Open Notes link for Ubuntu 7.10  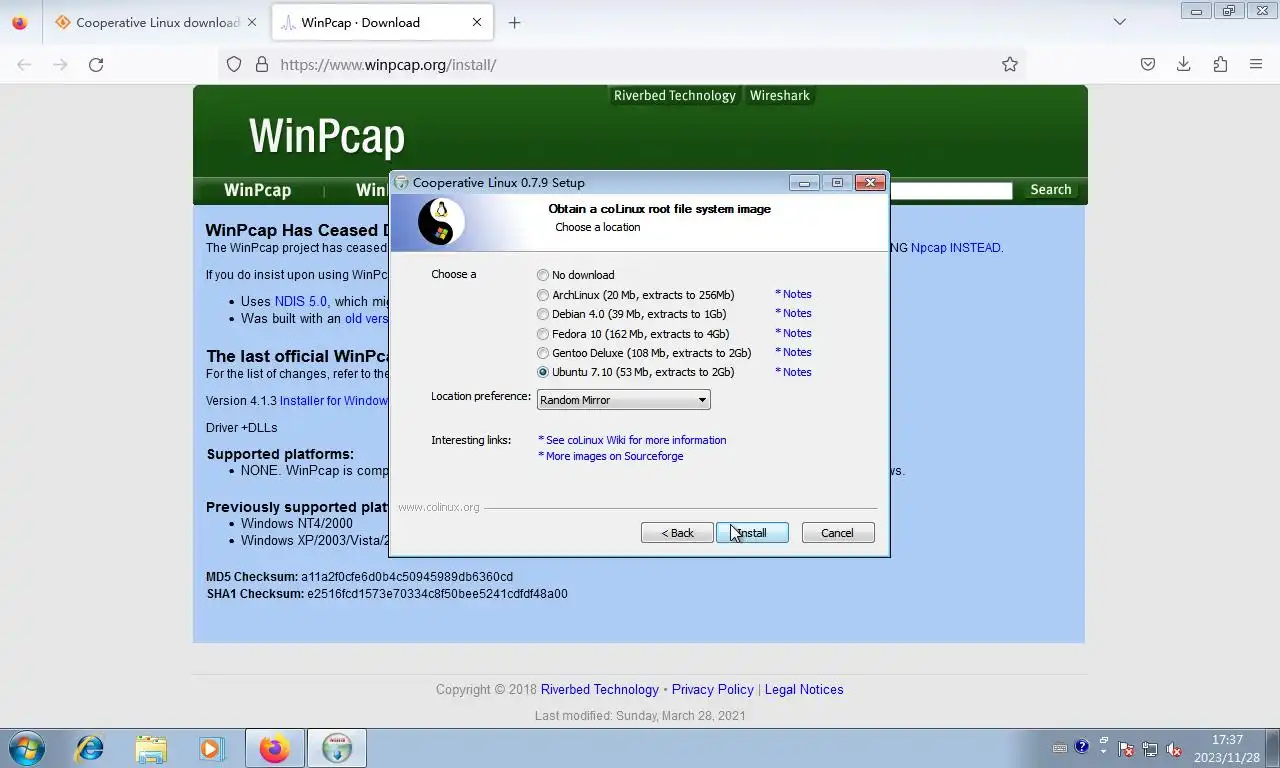click(x=794, y=372)
